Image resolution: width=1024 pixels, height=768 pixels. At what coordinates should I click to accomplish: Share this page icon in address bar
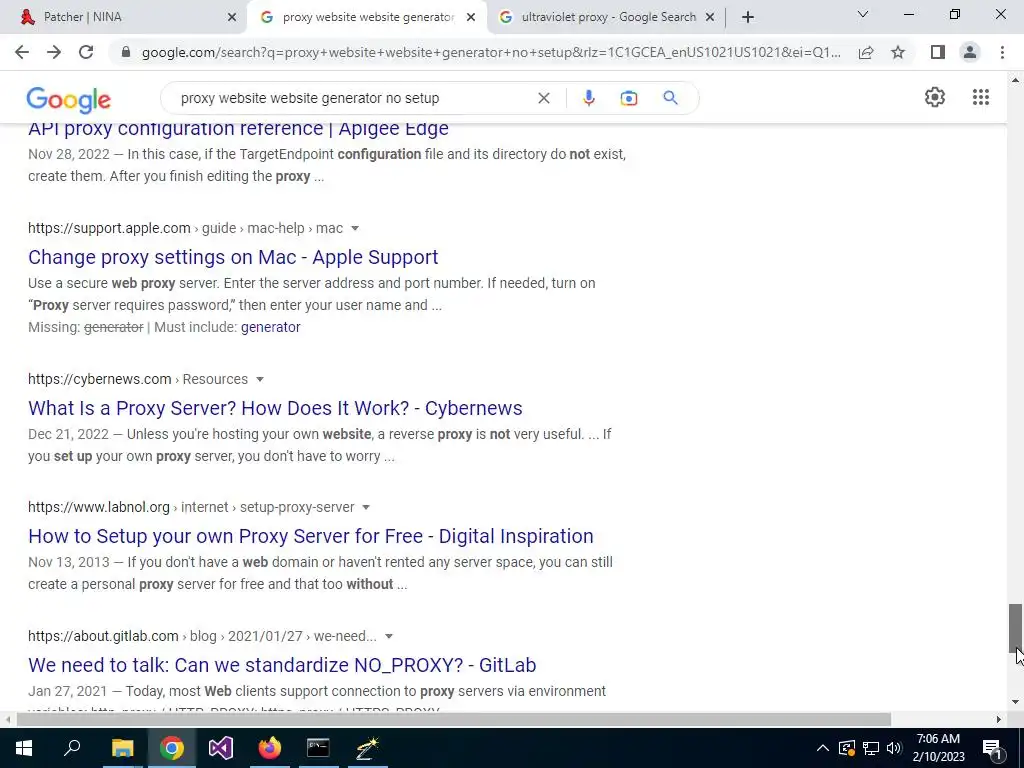click(866, 52)
